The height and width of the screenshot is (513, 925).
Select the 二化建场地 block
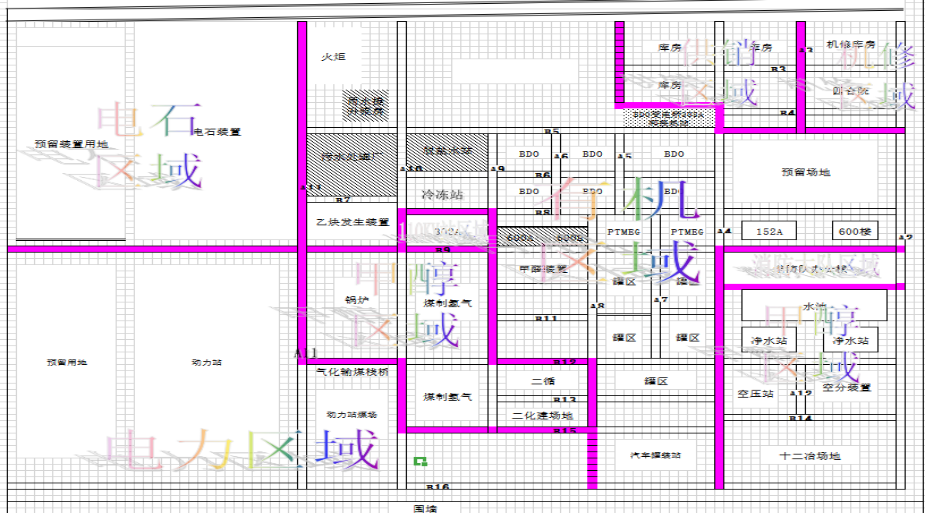pos(542,415)
